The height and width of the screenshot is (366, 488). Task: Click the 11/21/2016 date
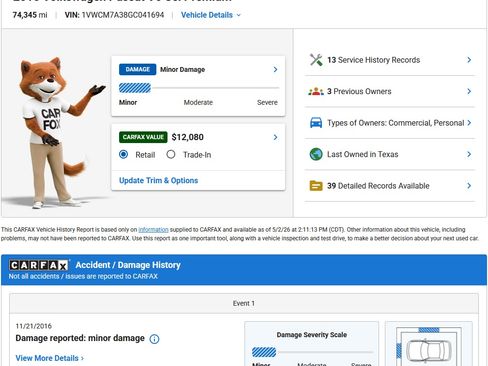[x=34, y=326]
